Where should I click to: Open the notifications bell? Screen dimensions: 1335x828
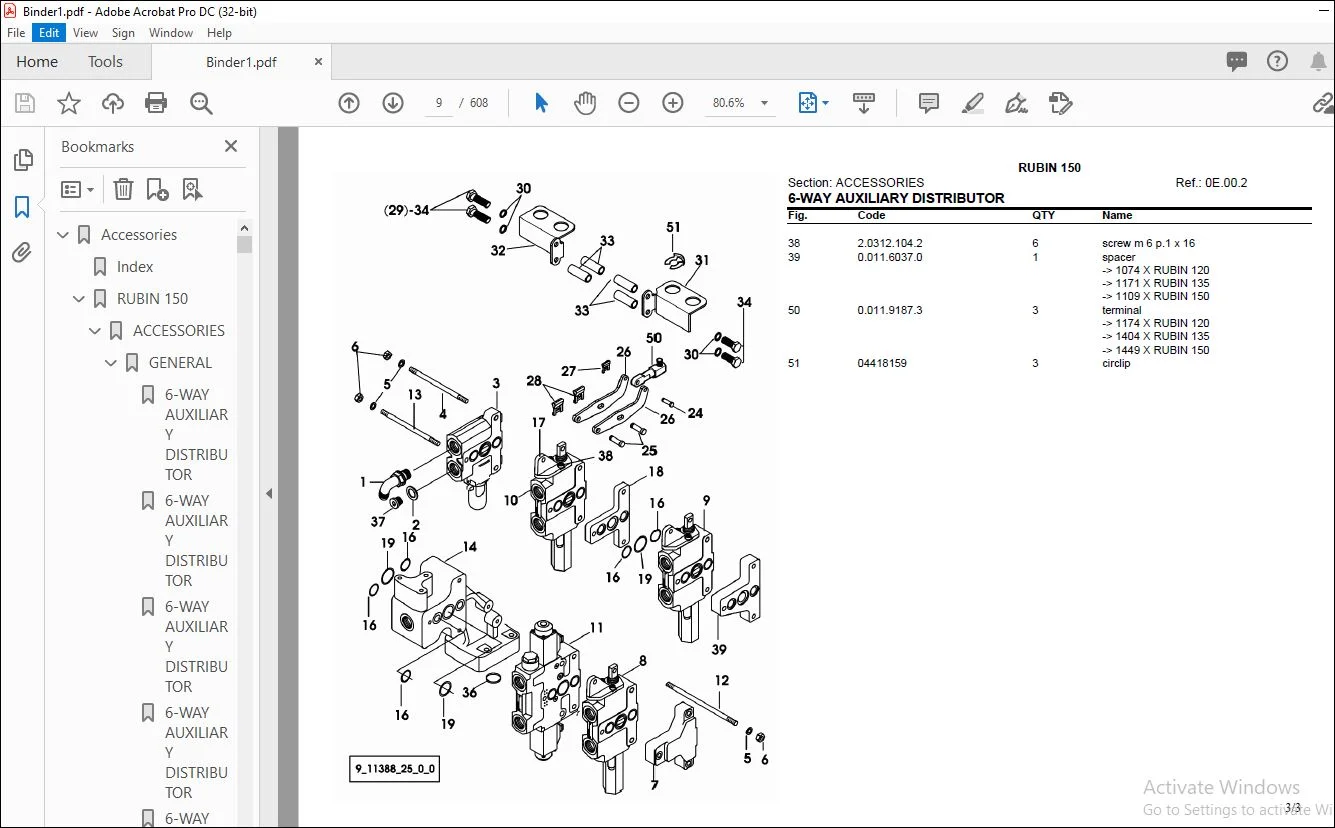click(1318, 62)
